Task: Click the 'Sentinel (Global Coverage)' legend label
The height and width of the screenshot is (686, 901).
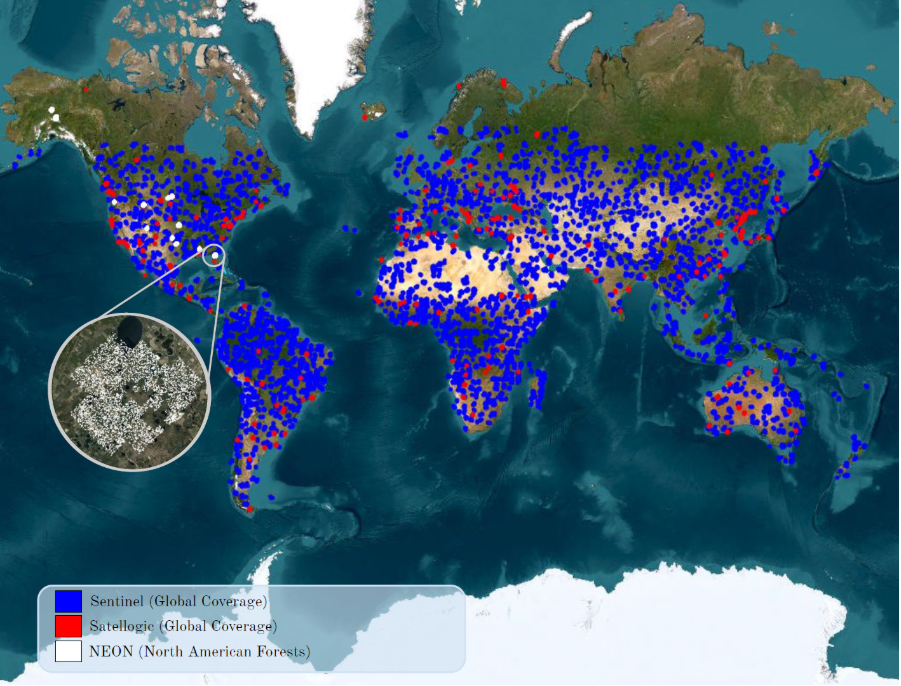Action: click(x=179, y=602)
